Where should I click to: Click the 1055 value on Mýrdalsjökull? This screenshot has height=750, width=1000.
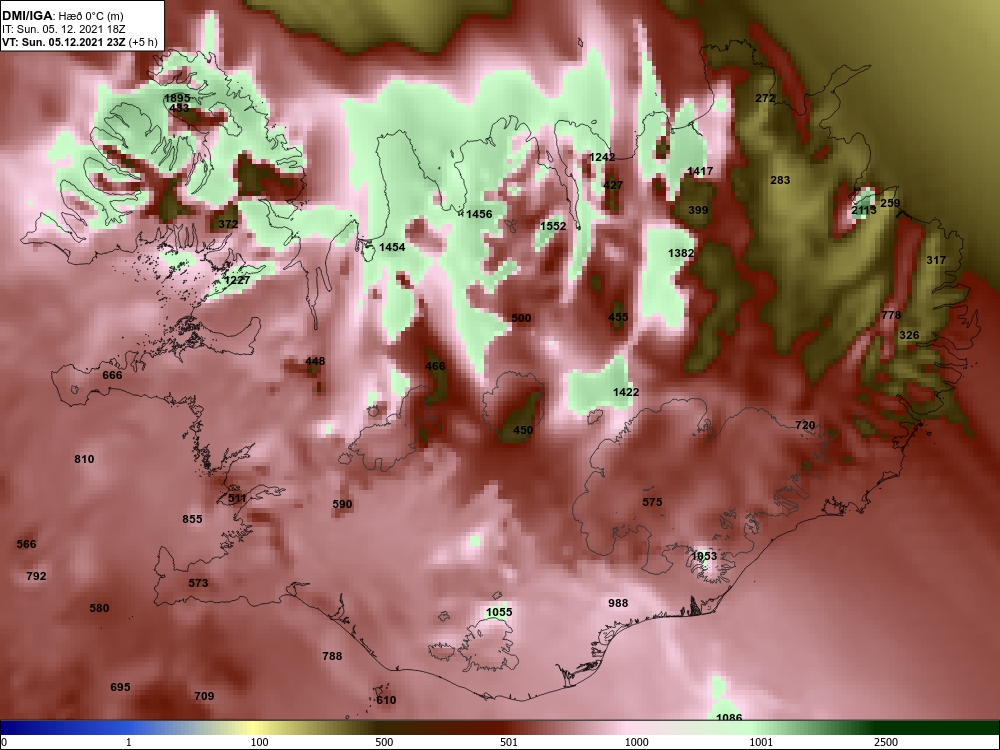click(x=499, y=612)
